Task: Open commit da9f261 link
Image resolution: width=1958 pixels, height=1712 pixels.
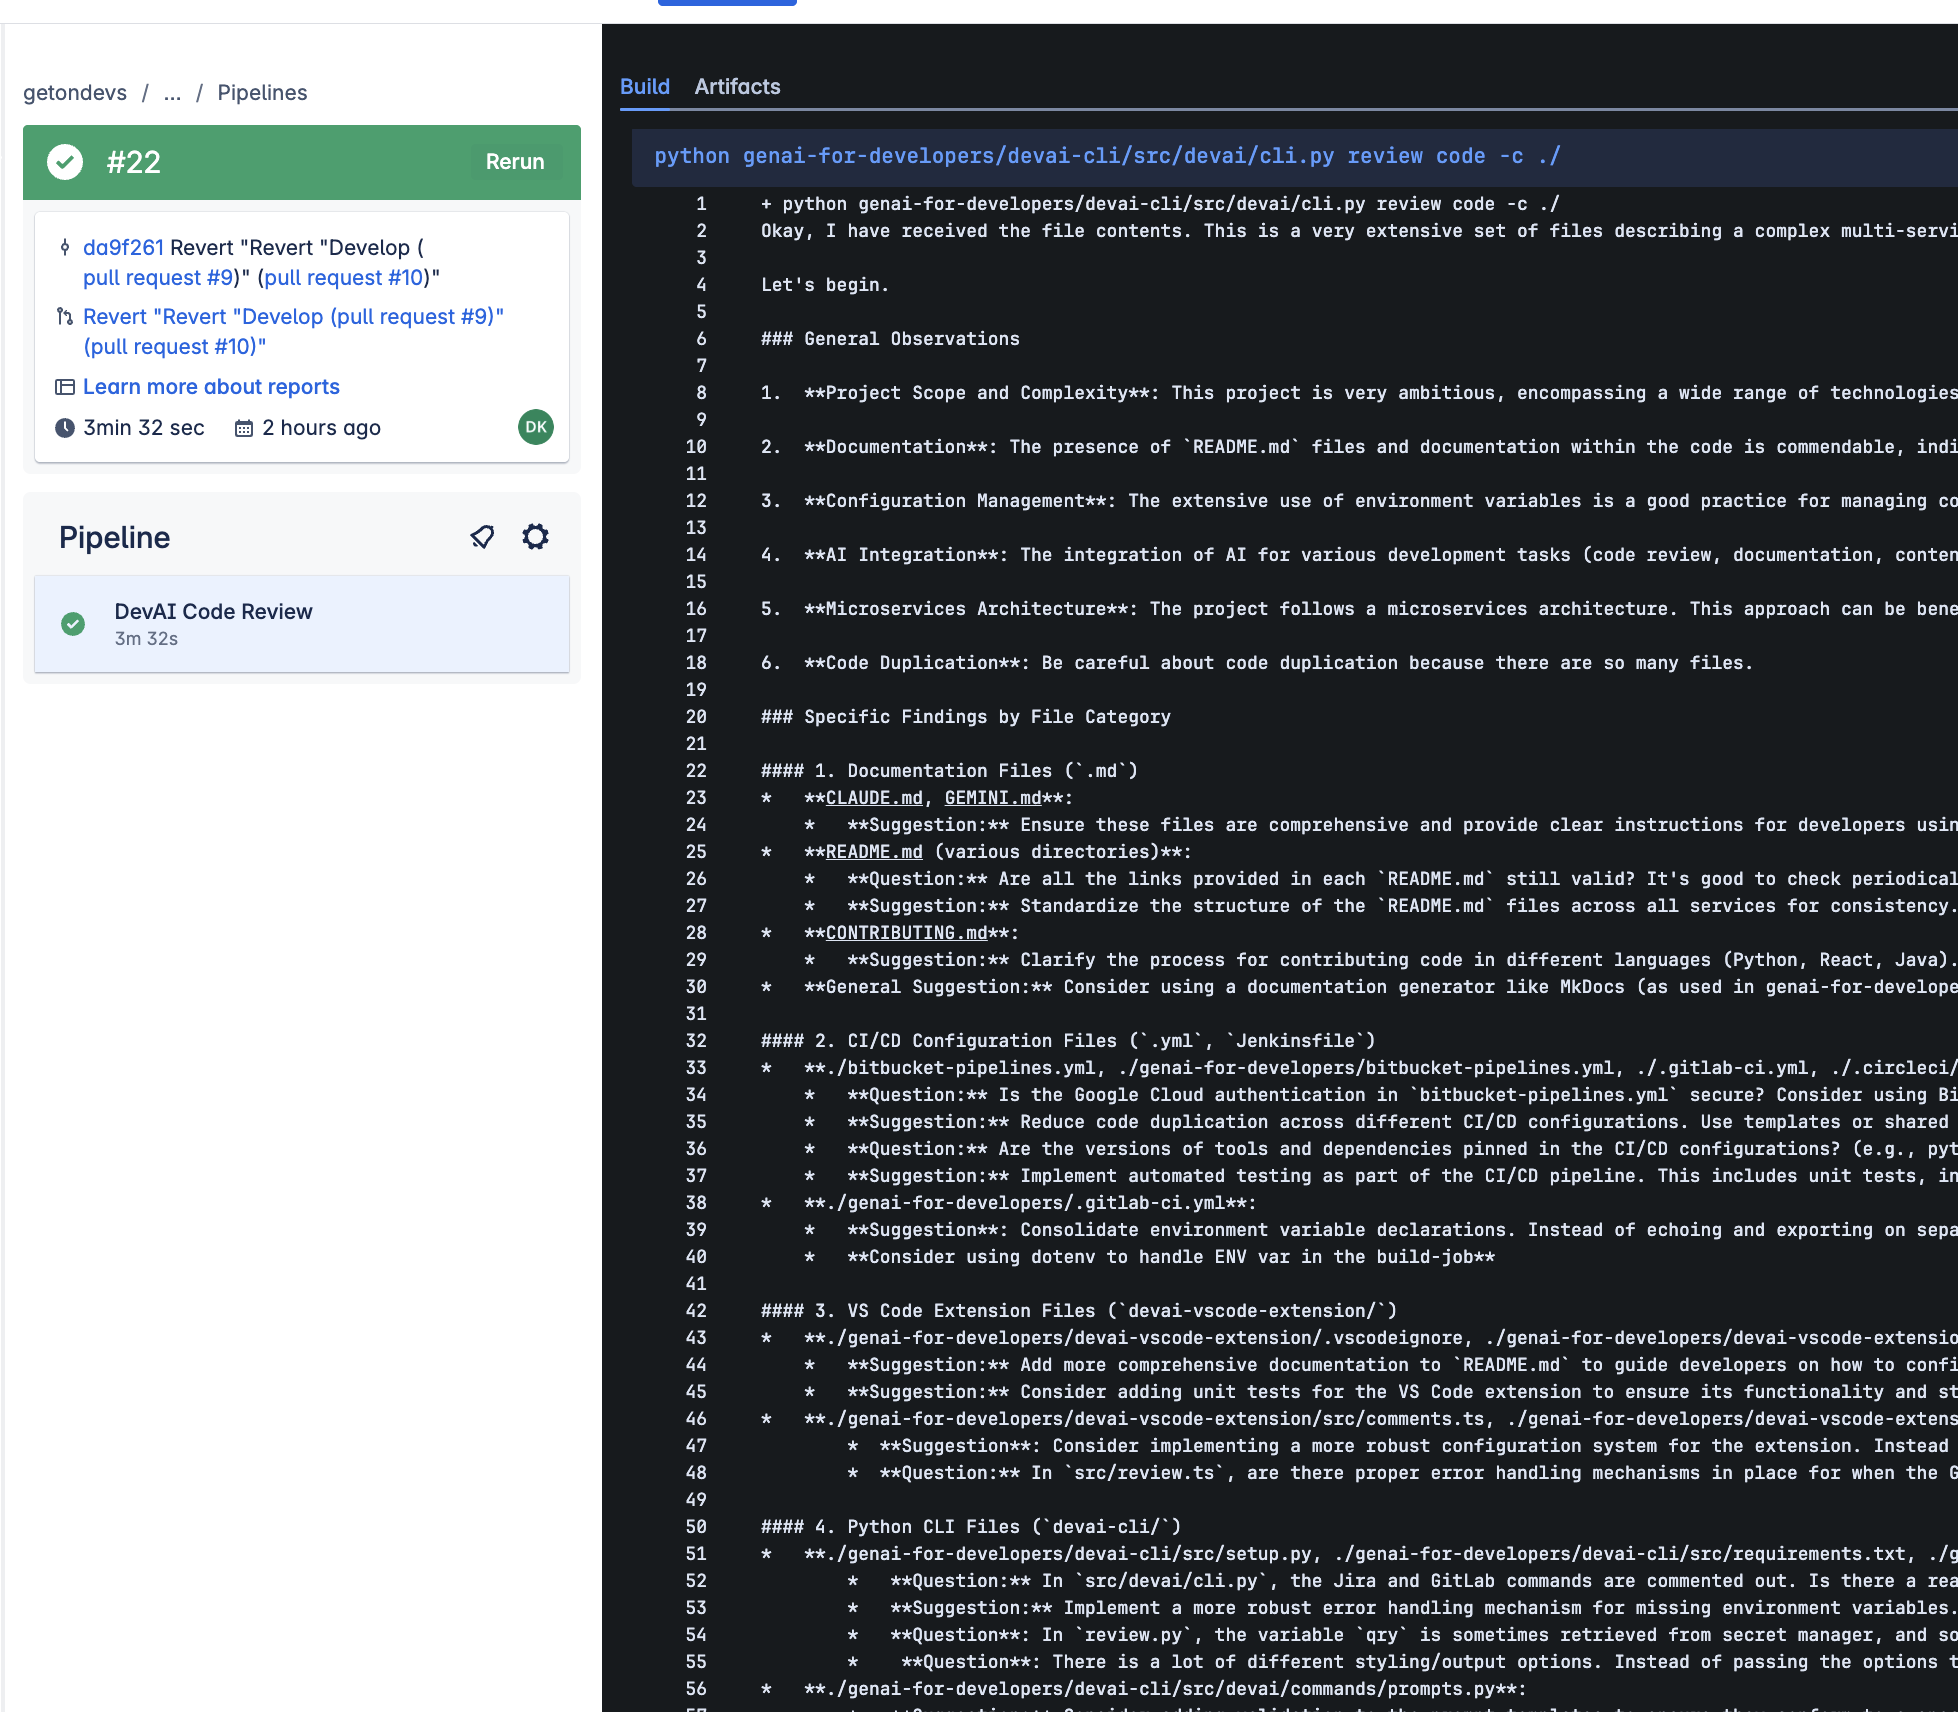Action: [123, 247]
